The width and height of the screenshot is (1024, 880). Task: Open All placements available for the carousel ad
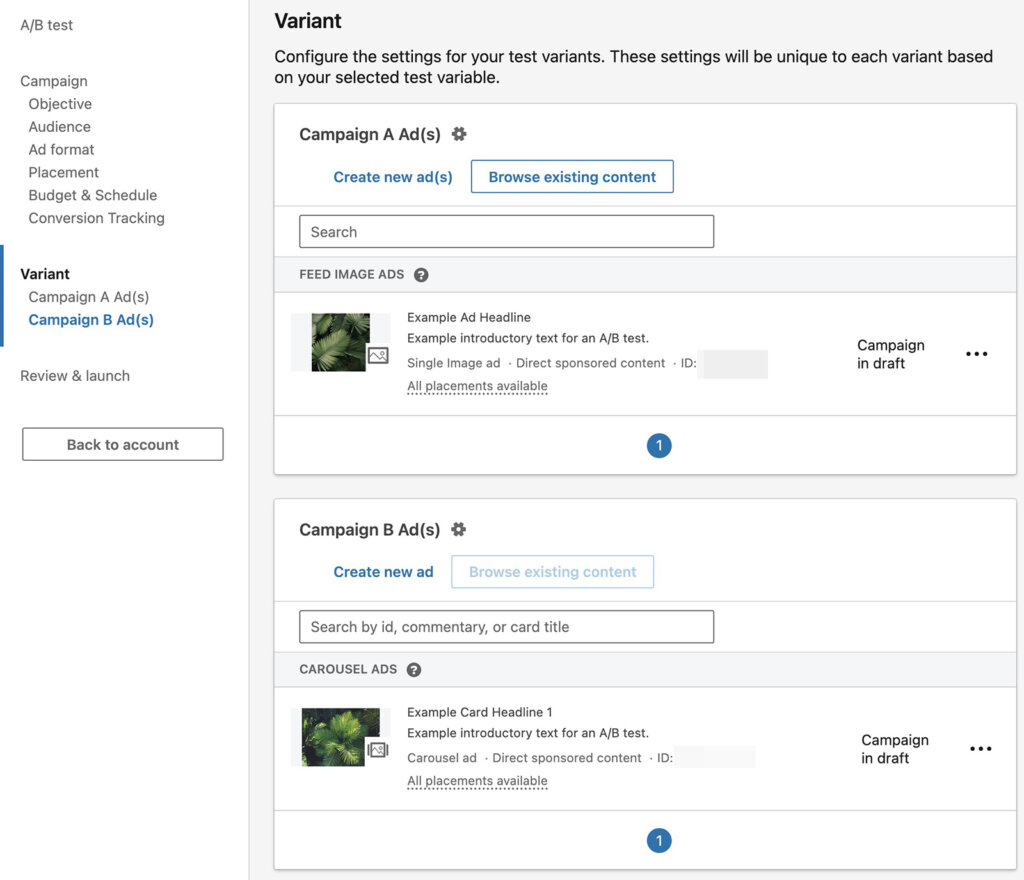(477, 781)
